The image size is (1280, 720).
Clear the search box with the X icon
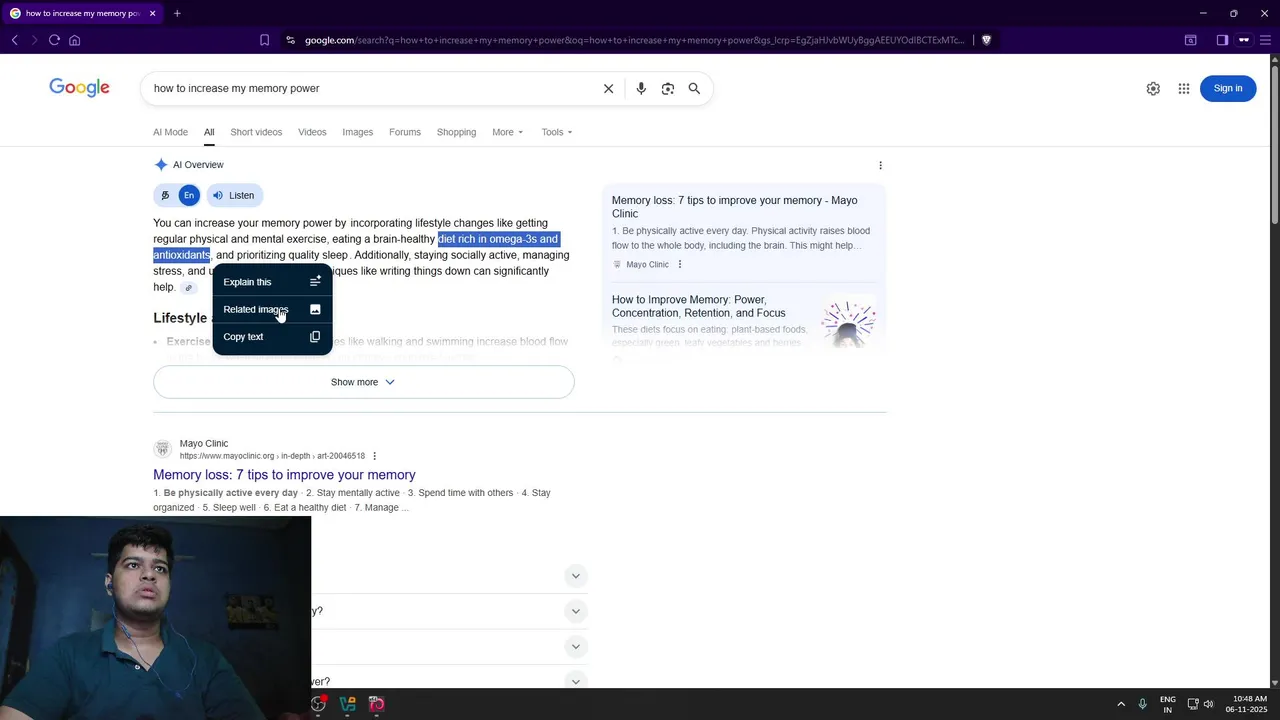(x=608, y=88)
